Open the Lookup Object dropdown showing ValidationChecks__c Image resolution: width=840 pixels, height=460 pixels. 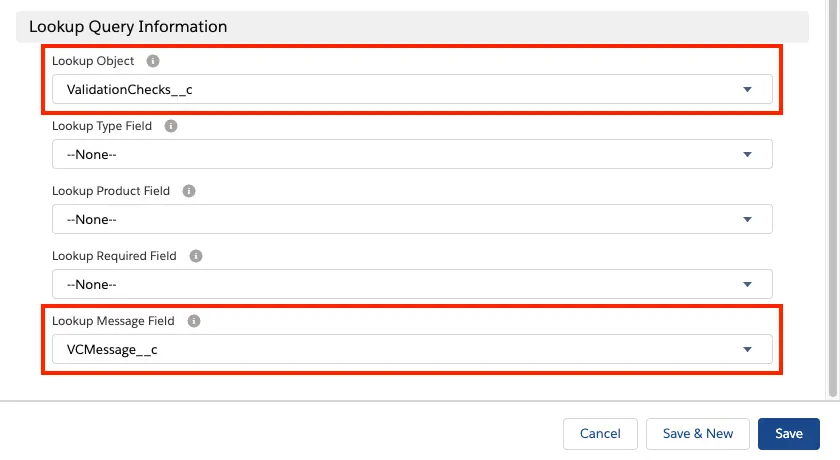[x=412, y=90]
